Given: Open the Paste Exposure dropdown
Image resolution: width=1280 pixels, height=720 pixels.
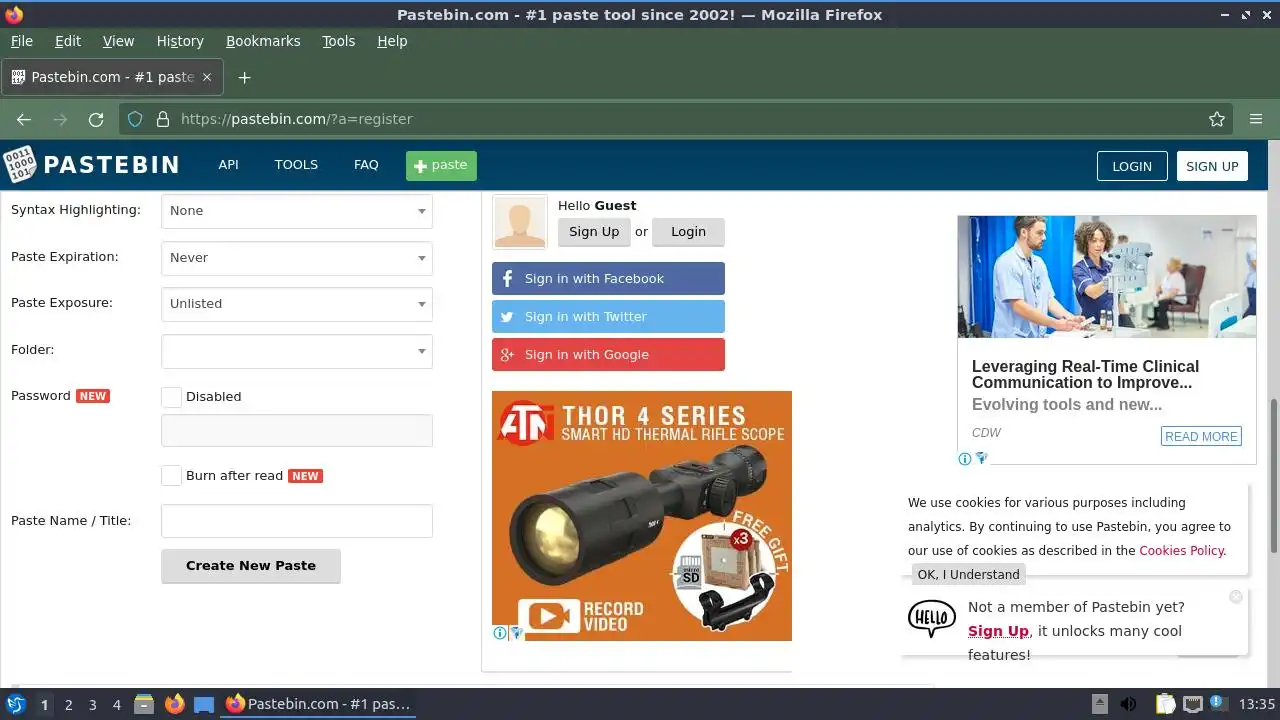Looking at the screenshot, I should pos(297,304).
